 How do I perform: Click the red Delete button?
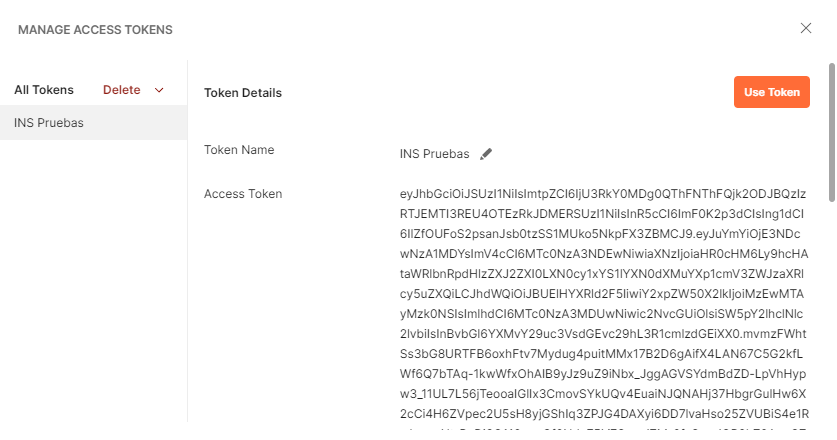click(x=122, y=90)
